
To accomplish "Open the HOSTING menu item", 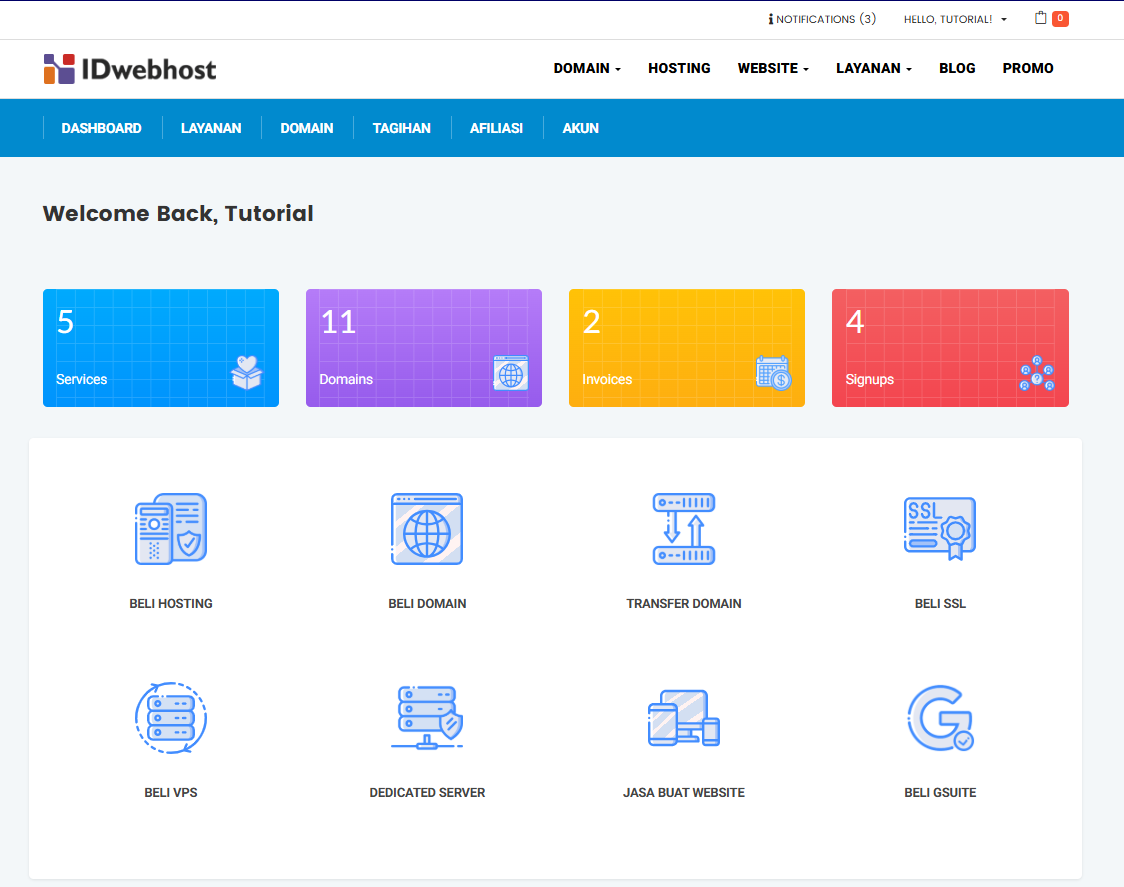I will (x=680, y=68).
